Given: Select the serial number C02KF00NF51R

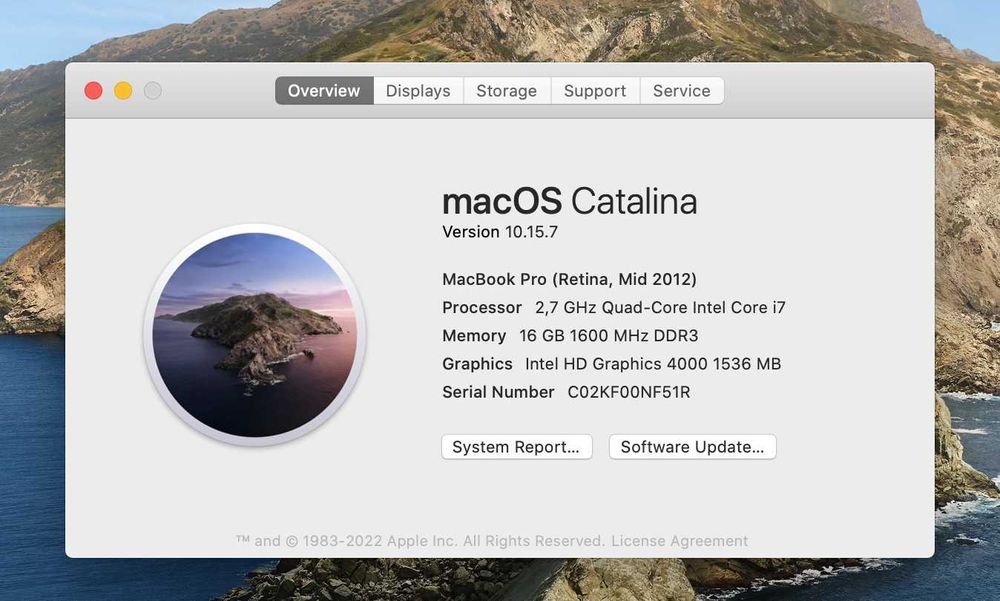Looking at the screenshot, I should tap(629, 392).
